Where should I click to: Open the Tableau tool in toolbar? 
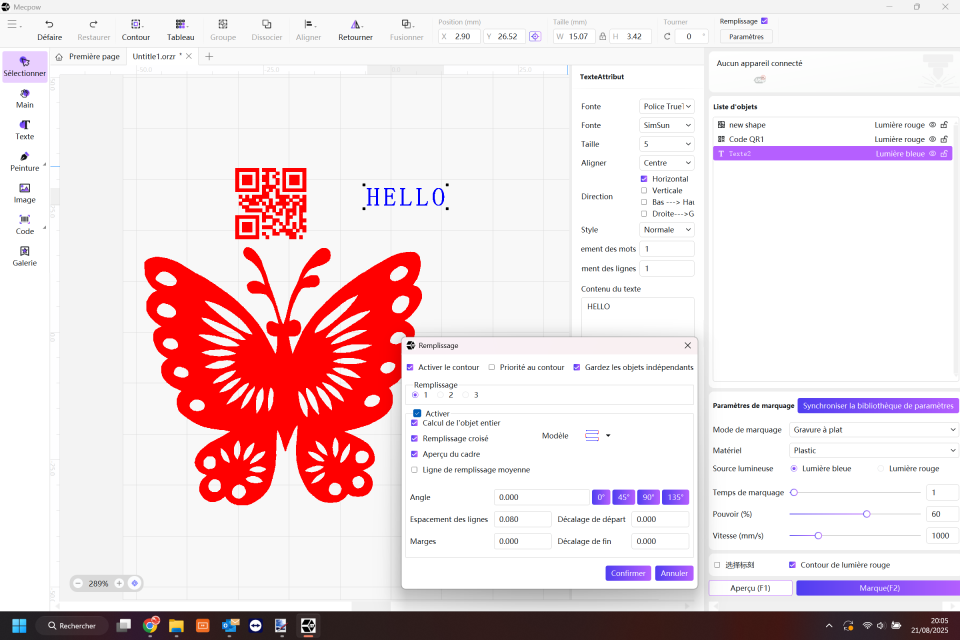click(180, 24)
